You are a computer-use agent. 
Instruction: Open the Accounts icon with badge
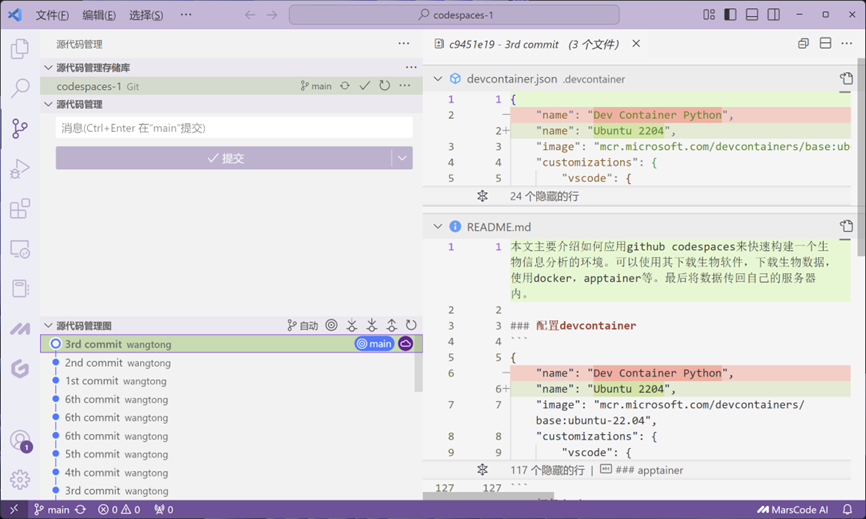pos(20,441)
